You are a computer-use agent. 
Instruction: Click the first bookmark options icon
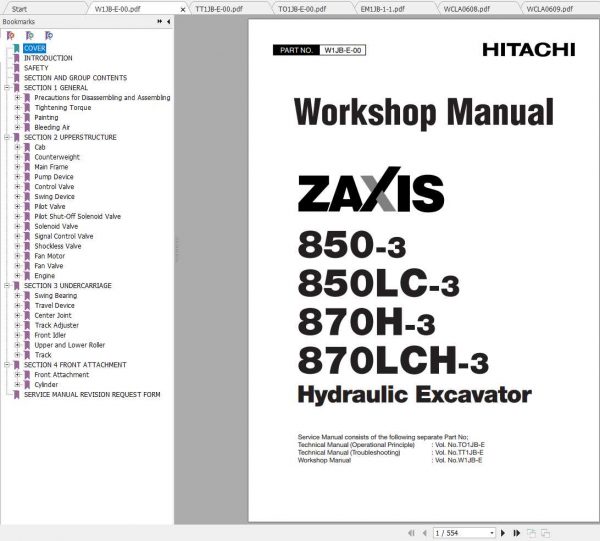pos(10,36)
